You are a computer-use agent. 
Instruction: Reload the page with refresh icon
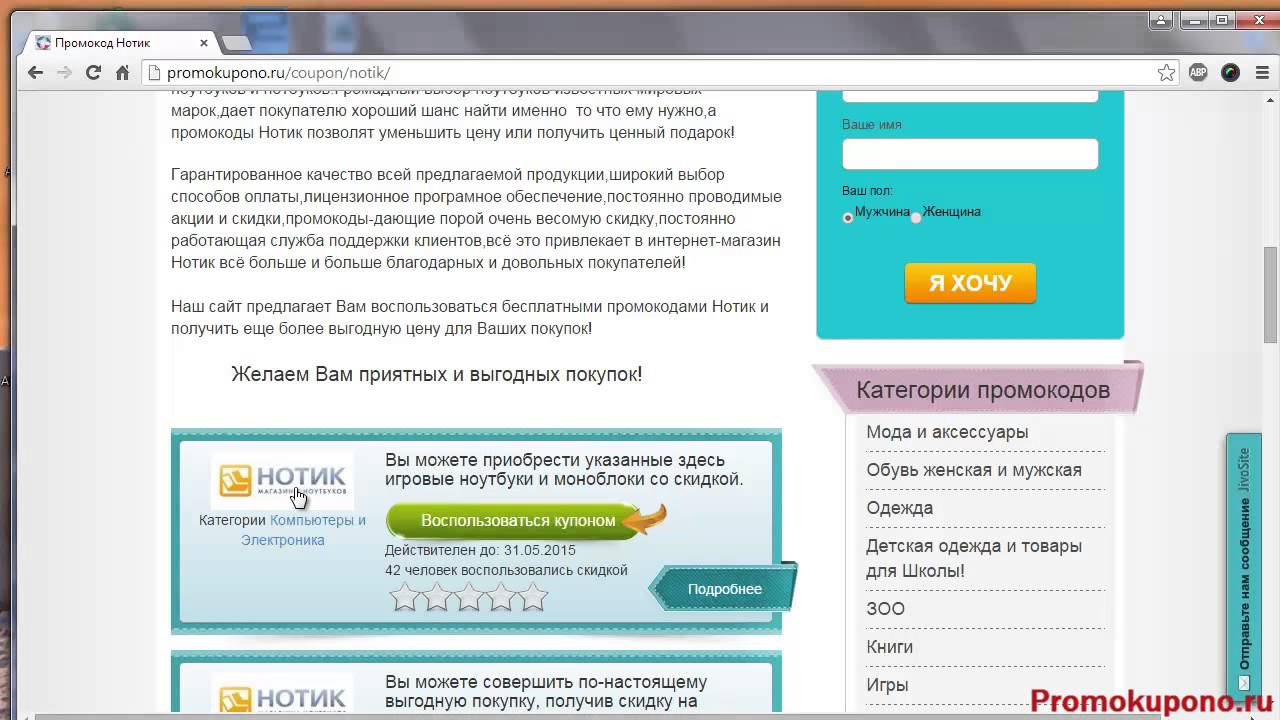93,72
